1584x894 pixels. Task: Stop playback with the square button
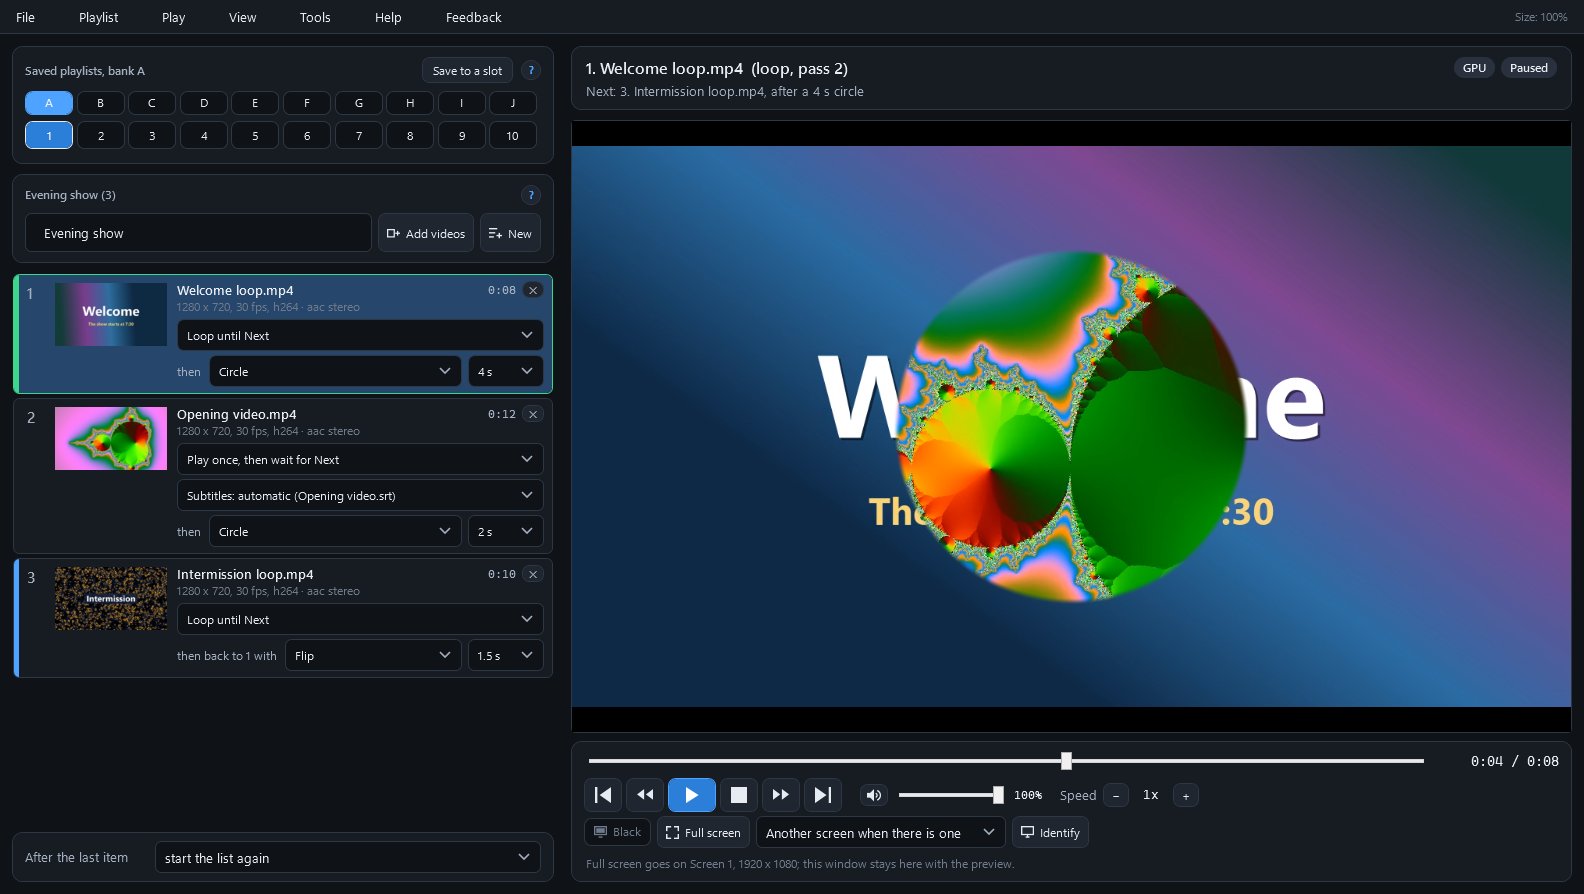[x=739, y=795]
